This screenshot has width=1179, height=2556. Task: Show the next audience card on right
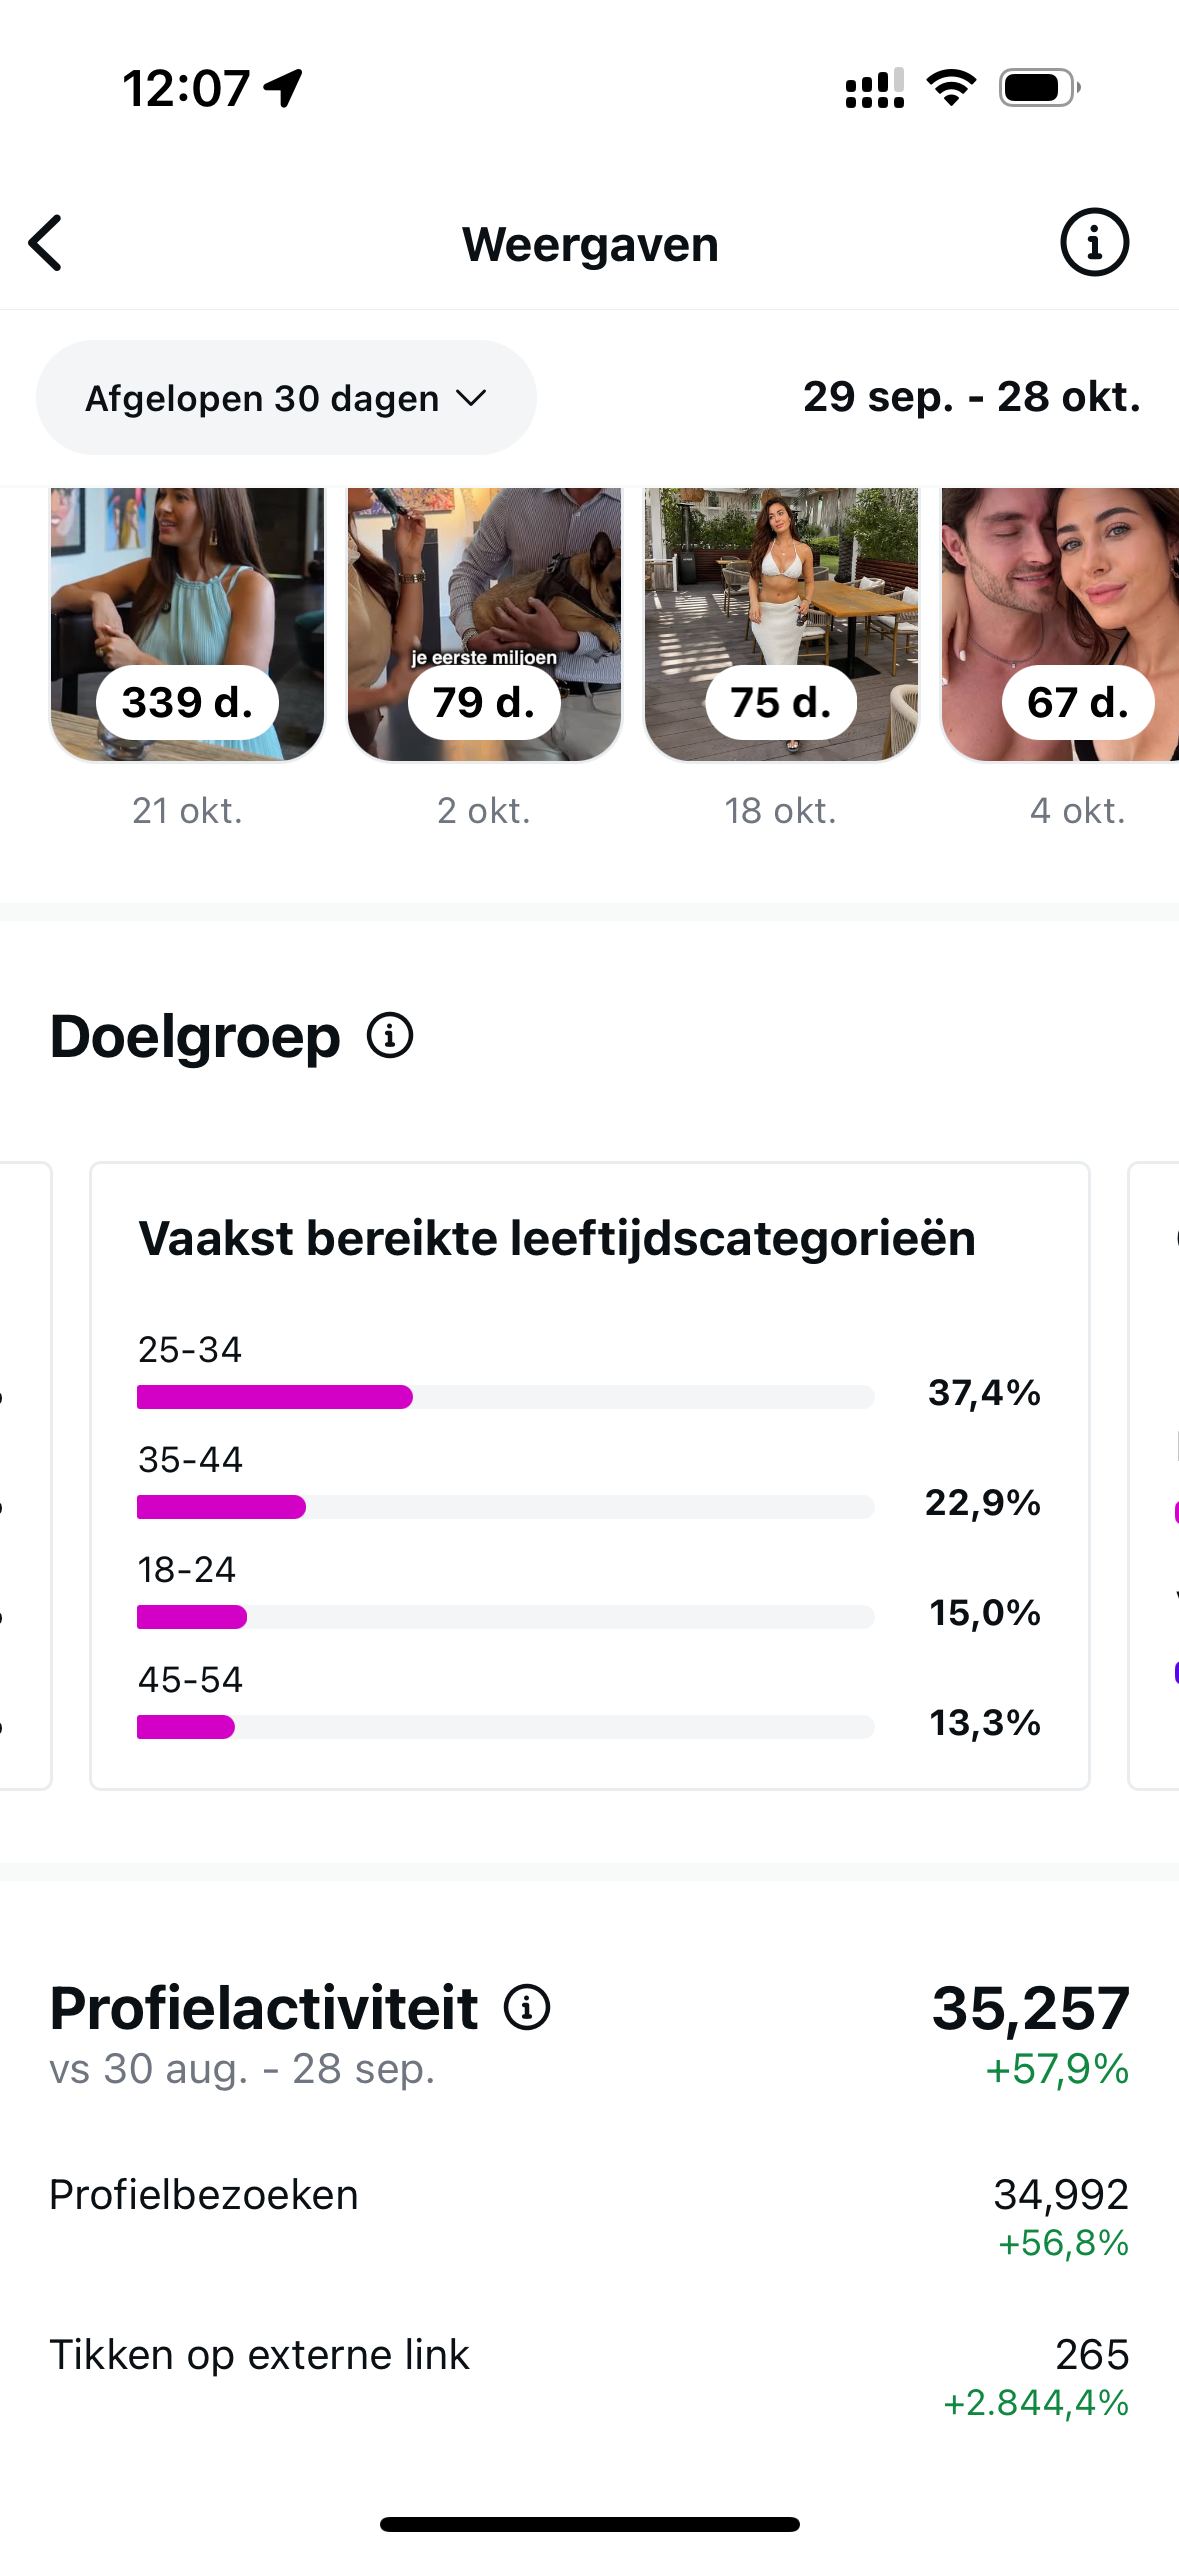[x=1154, y=1475]
